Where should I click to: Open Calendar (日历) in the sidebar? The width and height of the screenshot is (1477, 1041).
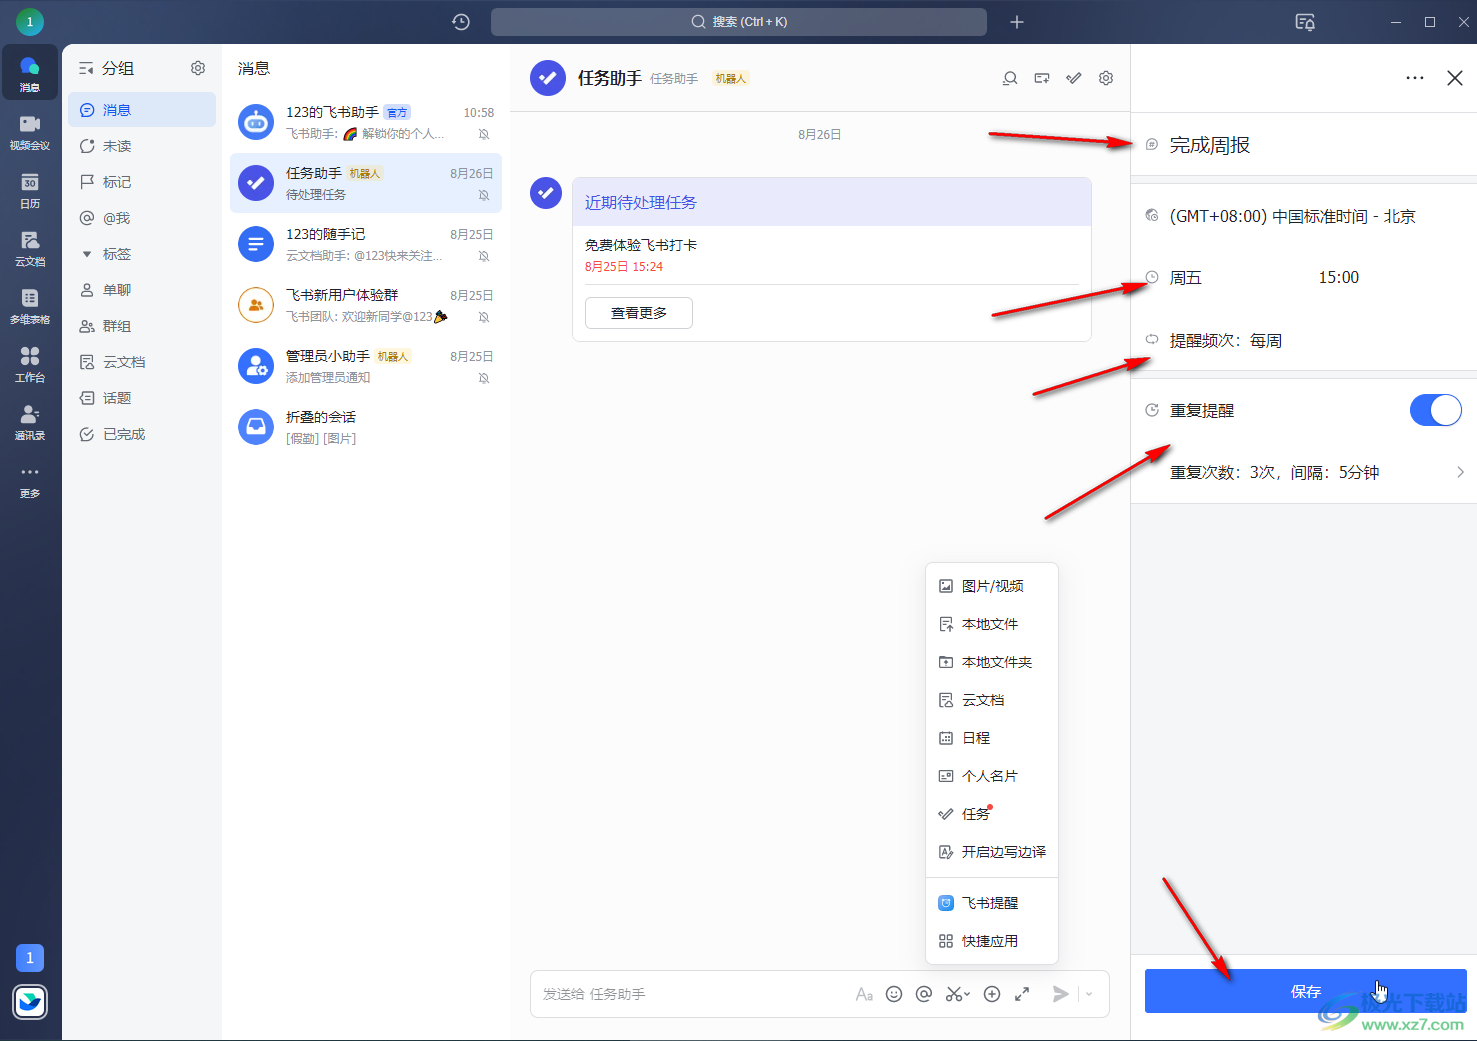pyautogui.click(x=30, y=189)
